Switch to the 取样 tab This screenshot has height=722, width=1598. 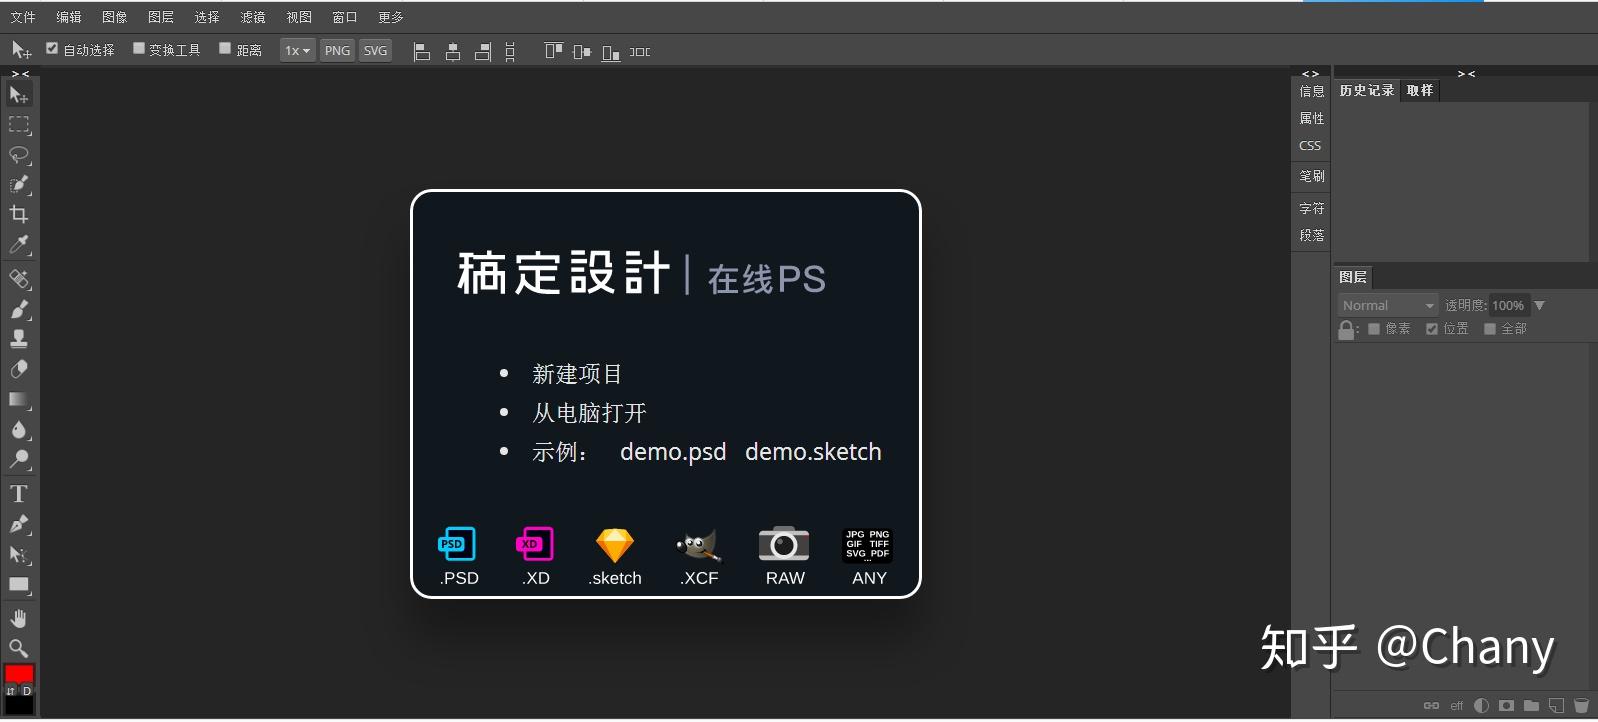1420,91
